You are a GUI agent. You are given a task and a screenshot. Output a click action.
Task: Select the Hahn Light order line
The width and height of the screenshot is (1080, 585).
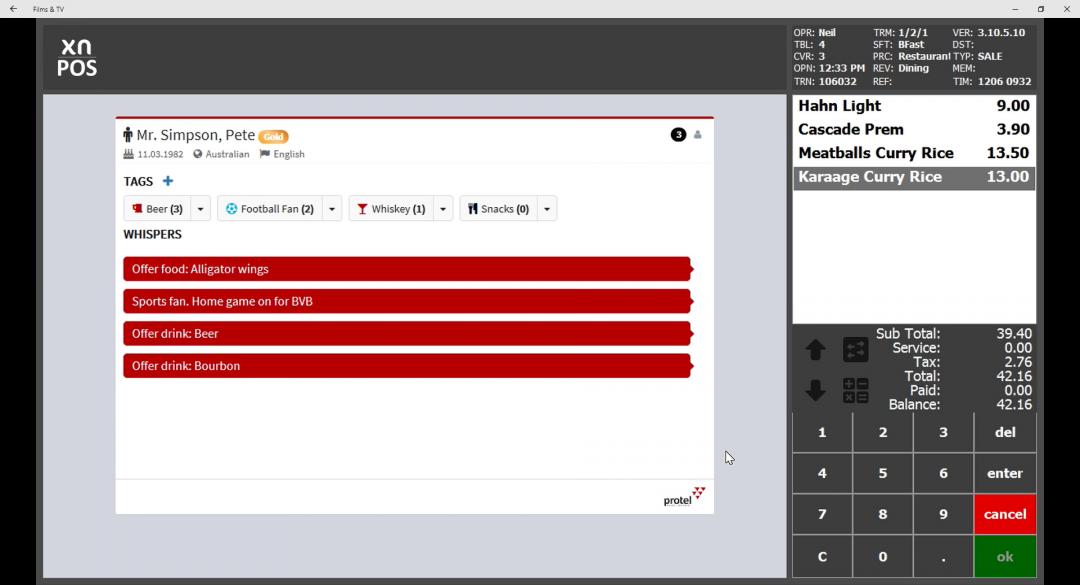point(913,106)
